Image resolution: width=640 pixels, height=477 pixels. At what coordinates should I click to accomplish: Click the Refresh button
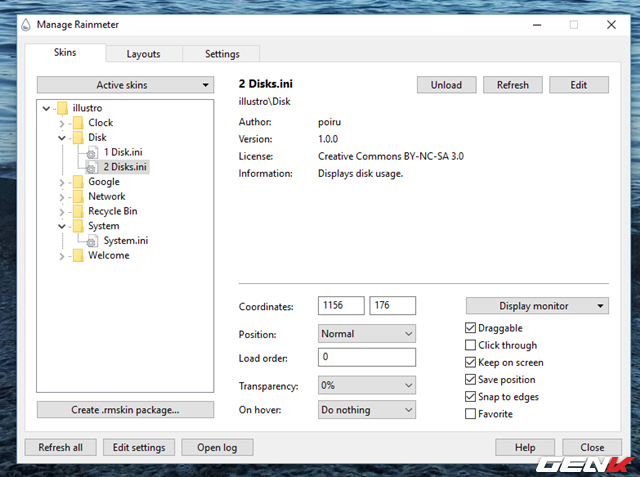513,85
